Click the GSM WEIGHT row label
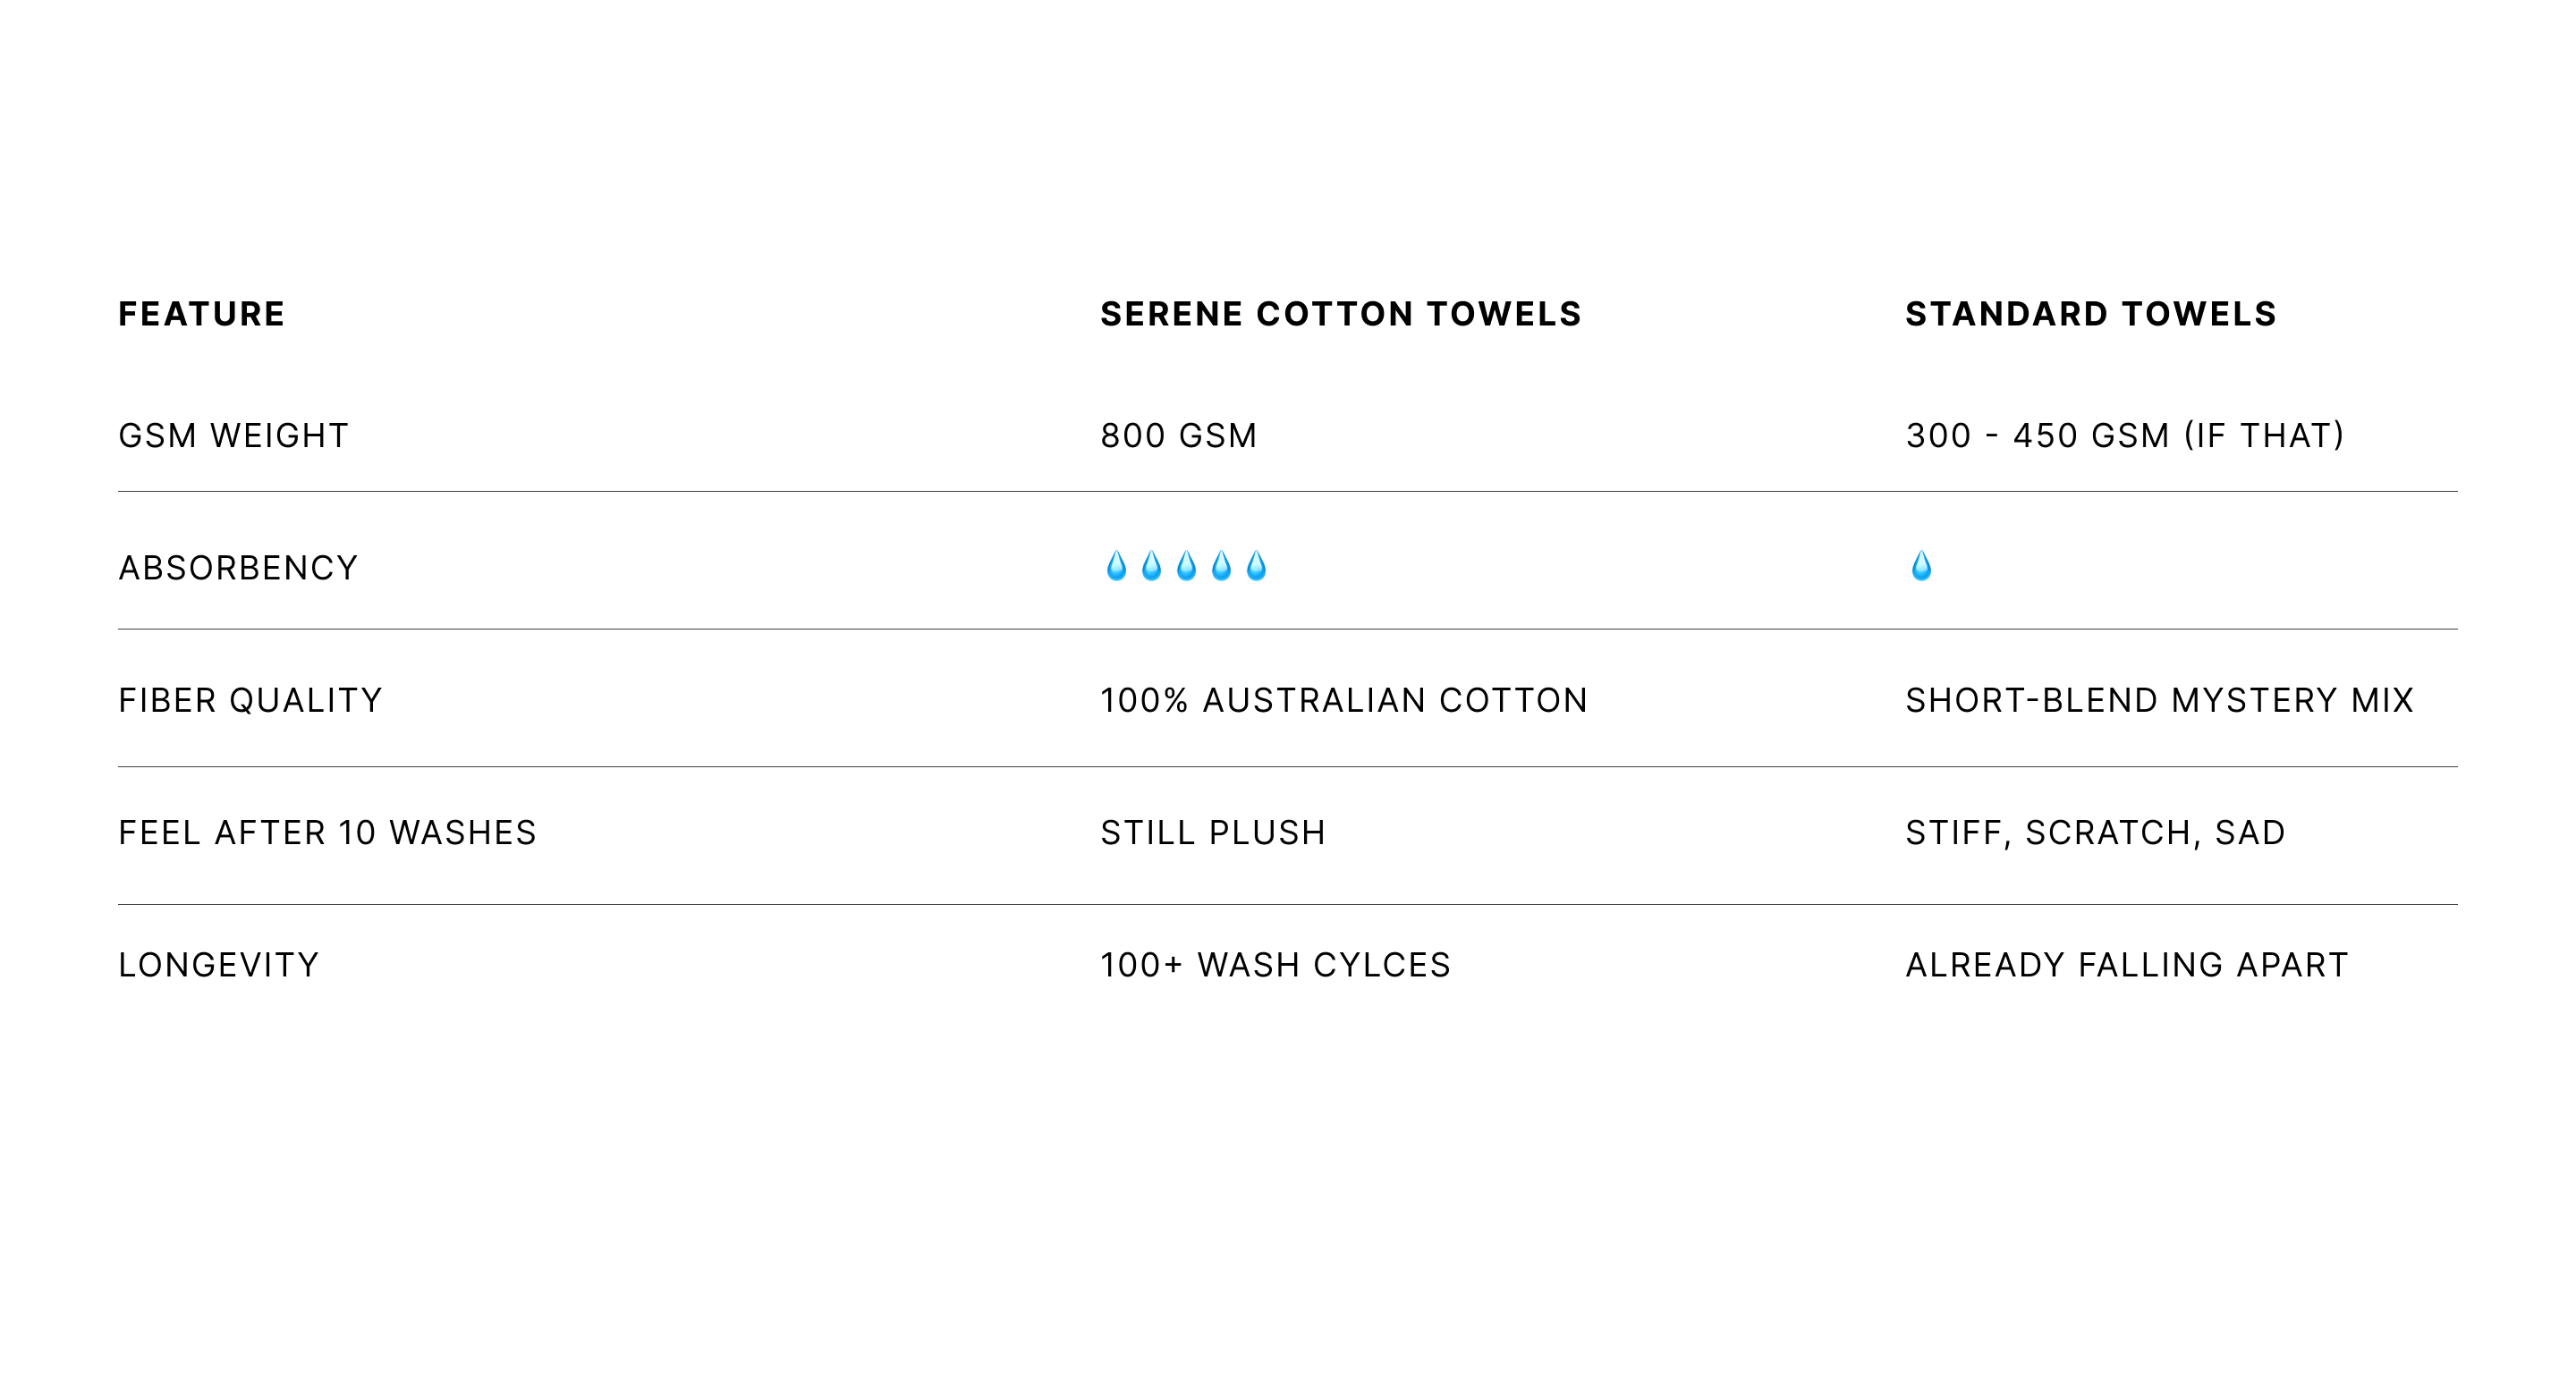This screenshot has width=2576, height=1386. click(x=234, y=436)
